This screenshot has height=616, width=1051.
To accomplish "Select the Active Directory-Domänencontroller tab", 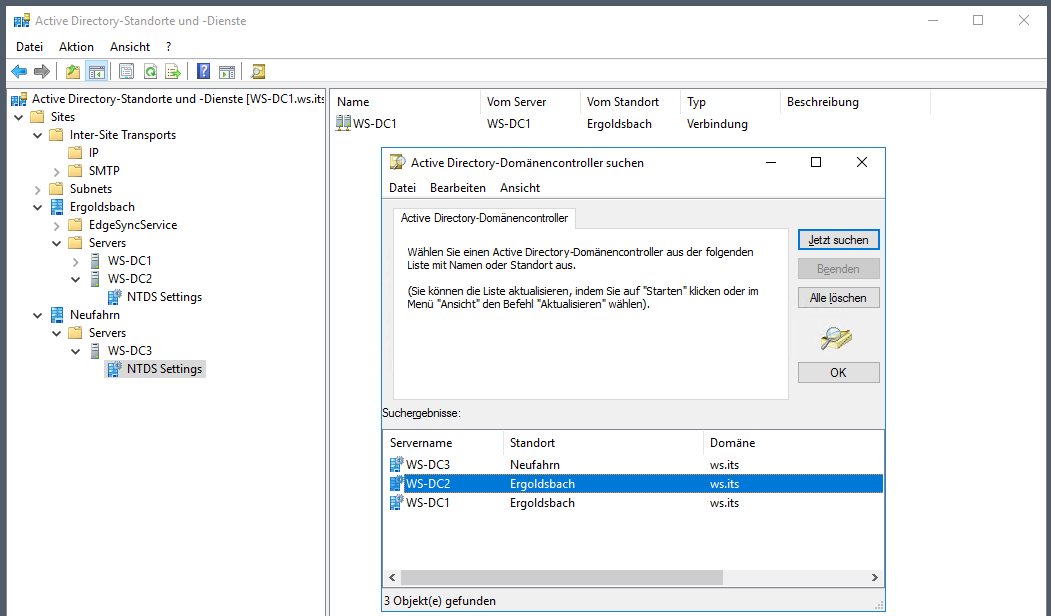I will (484, 218).
